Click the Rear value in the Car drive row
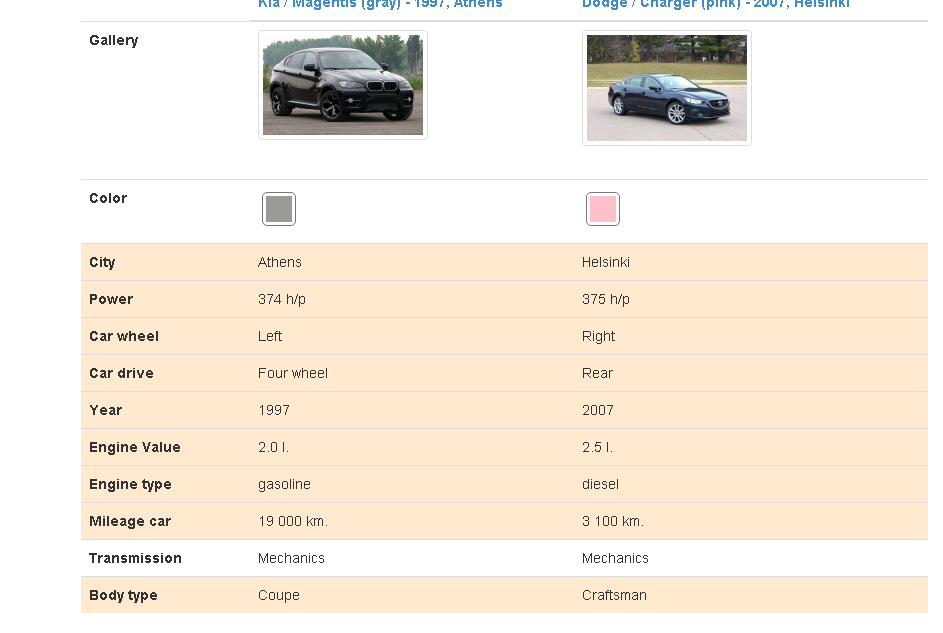The height and width of the screenshot is (633, 943). click(598, 373)
